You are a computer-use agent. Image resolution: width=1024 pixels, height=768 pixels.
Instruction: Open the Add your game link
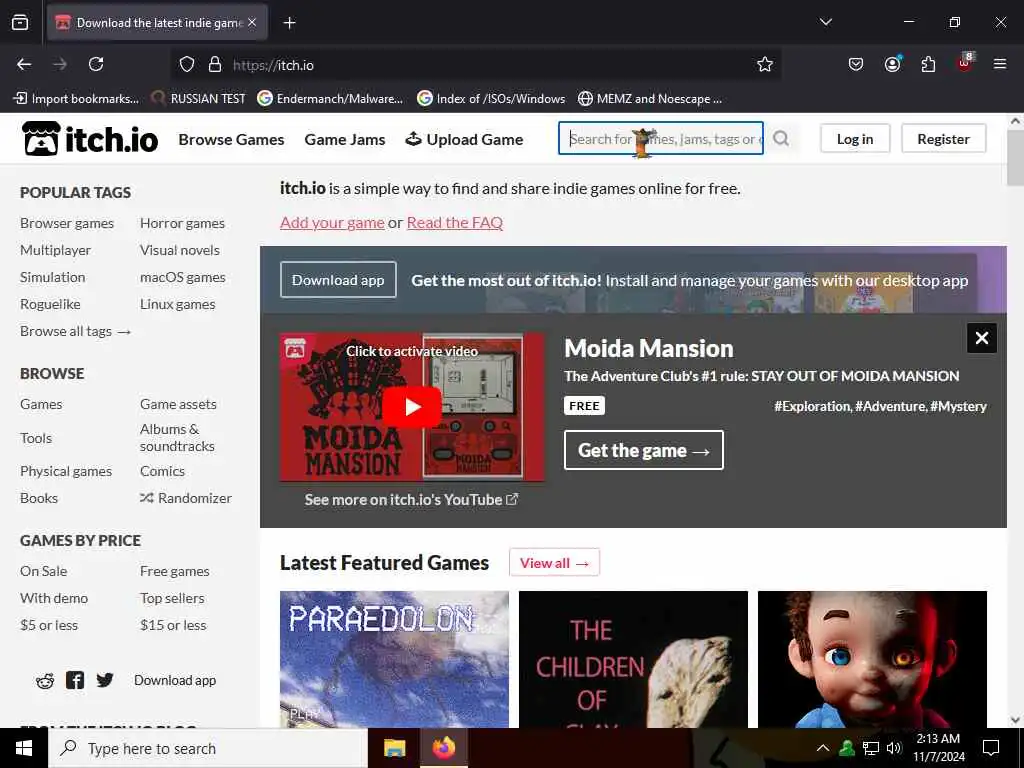(332, 223)
